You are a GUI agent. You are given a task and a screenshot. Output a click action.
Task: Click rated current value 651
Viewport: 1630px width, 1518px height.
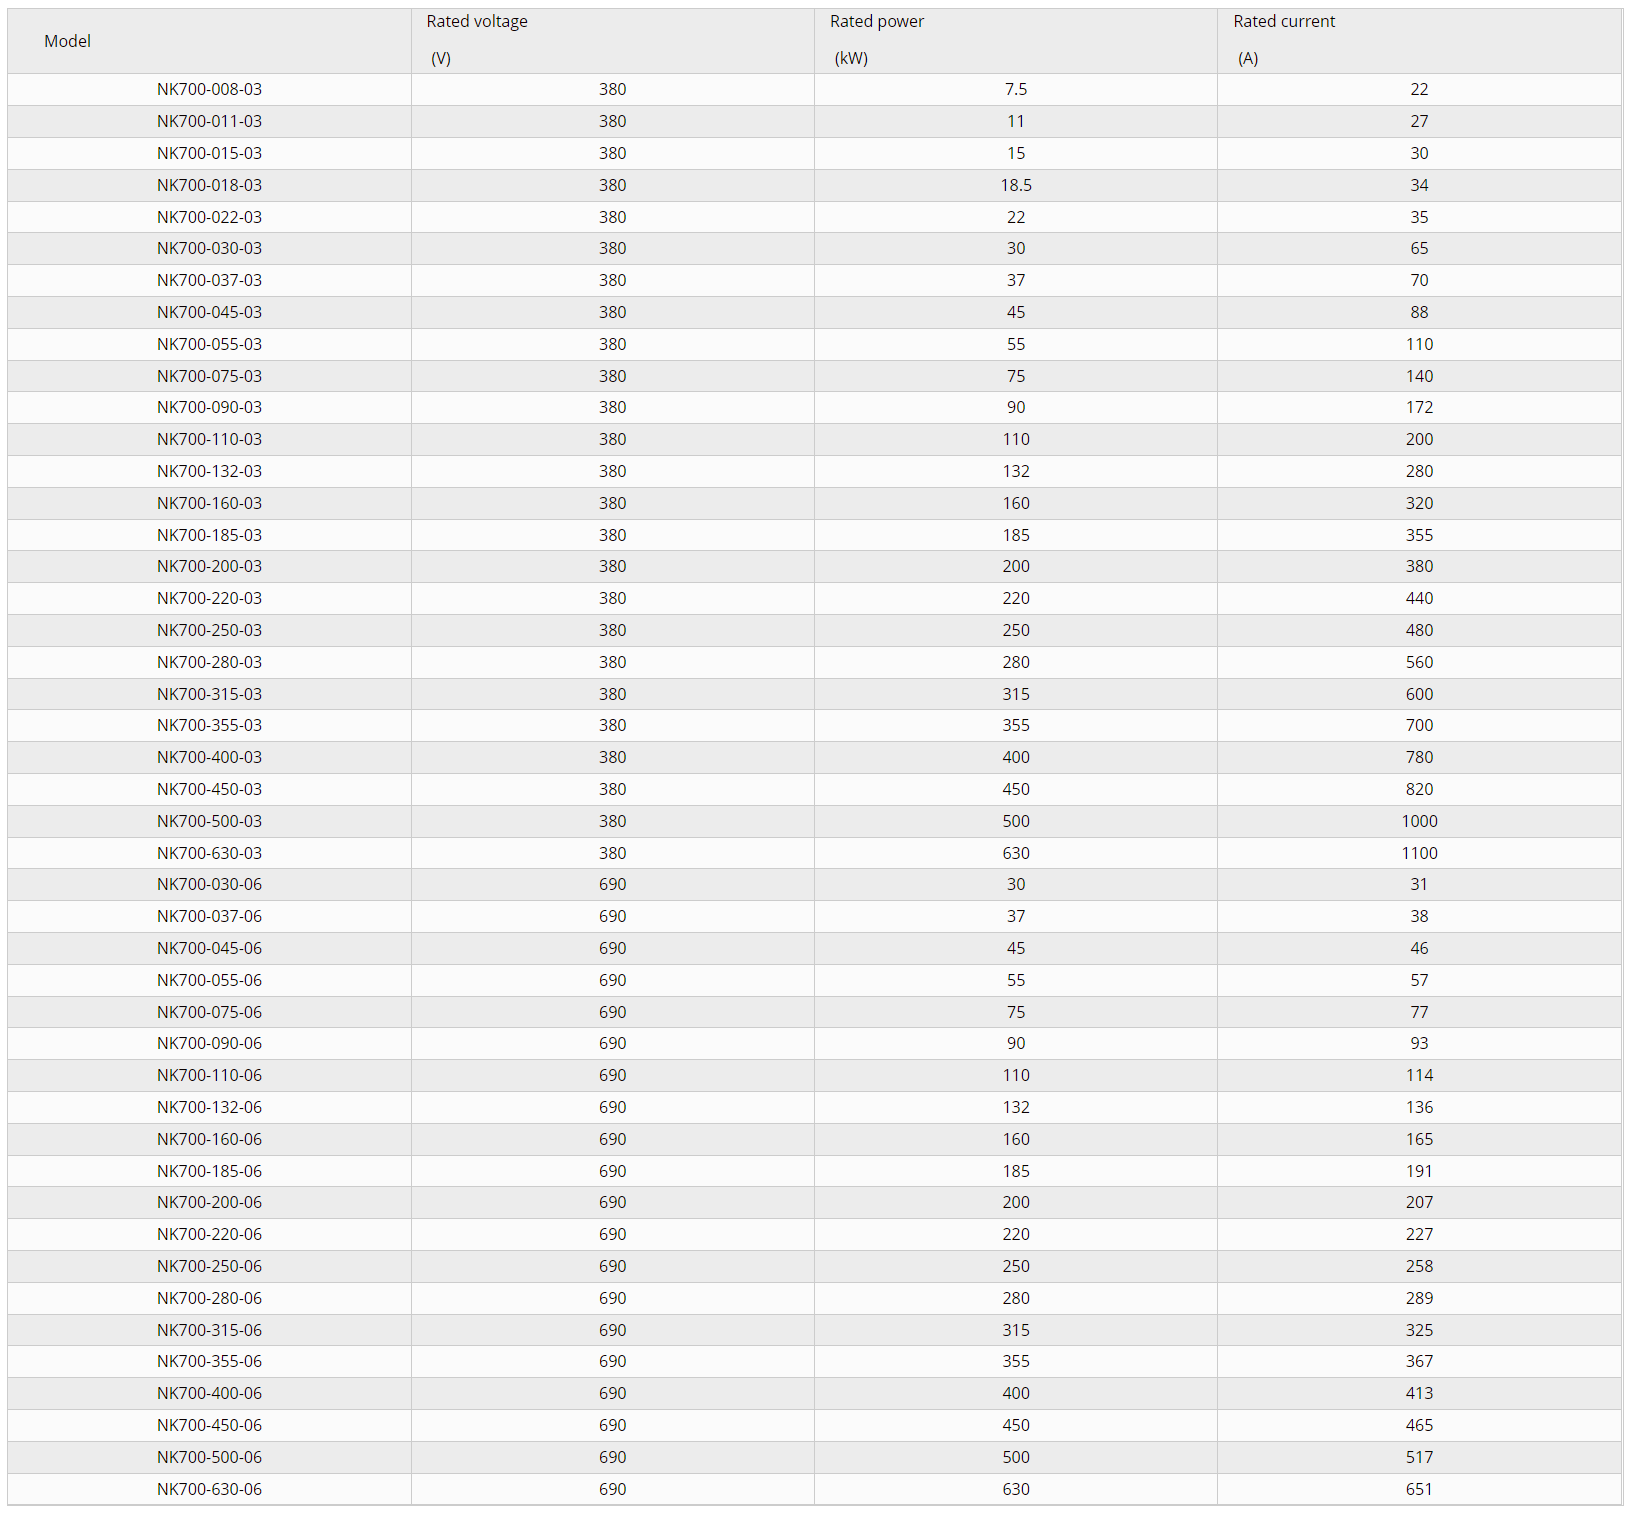click(x=1419, y=1489)
